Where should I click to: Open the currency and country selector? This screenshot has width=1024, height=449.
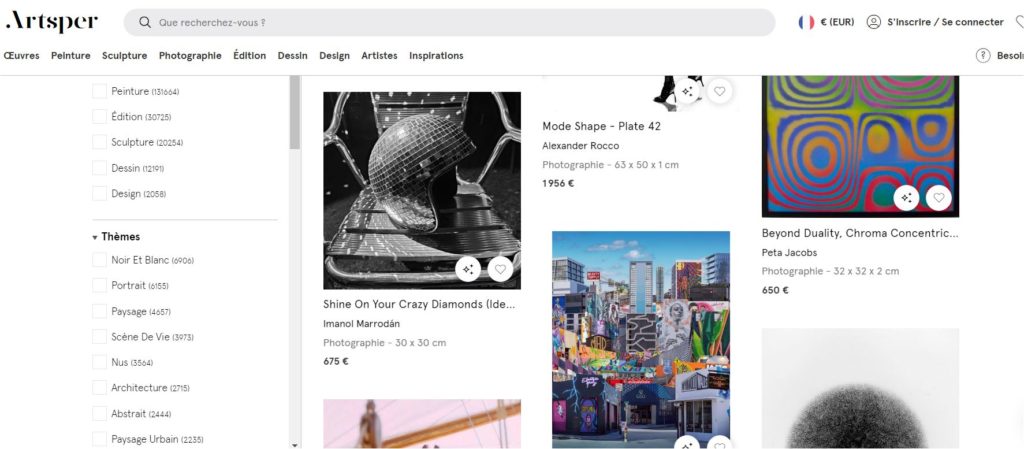coord(826,22)
